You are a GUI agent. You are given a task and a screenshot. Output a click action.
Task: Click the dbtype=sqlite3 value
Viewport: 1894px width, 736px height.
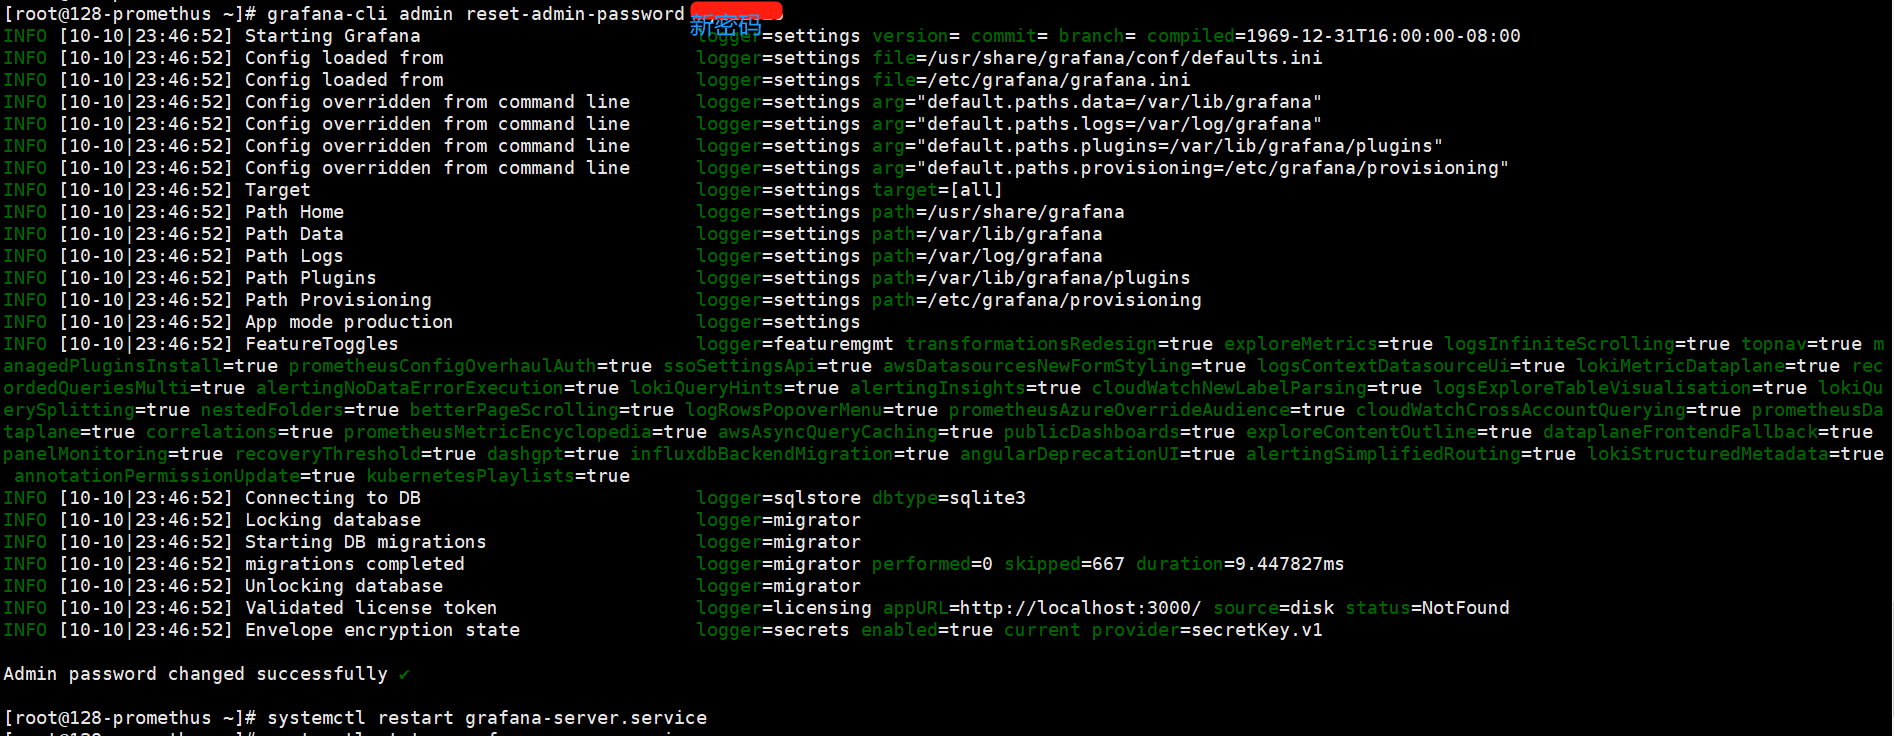(949, 498)
